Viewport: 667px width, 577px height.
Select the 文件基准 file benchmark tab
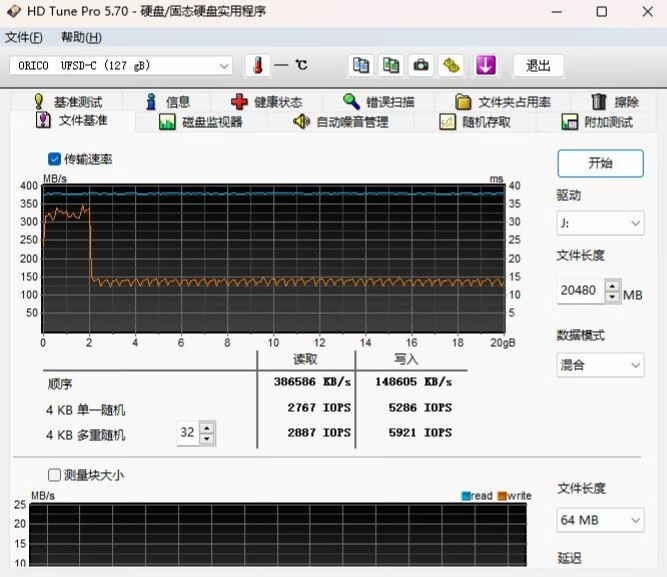pos(71,120)
